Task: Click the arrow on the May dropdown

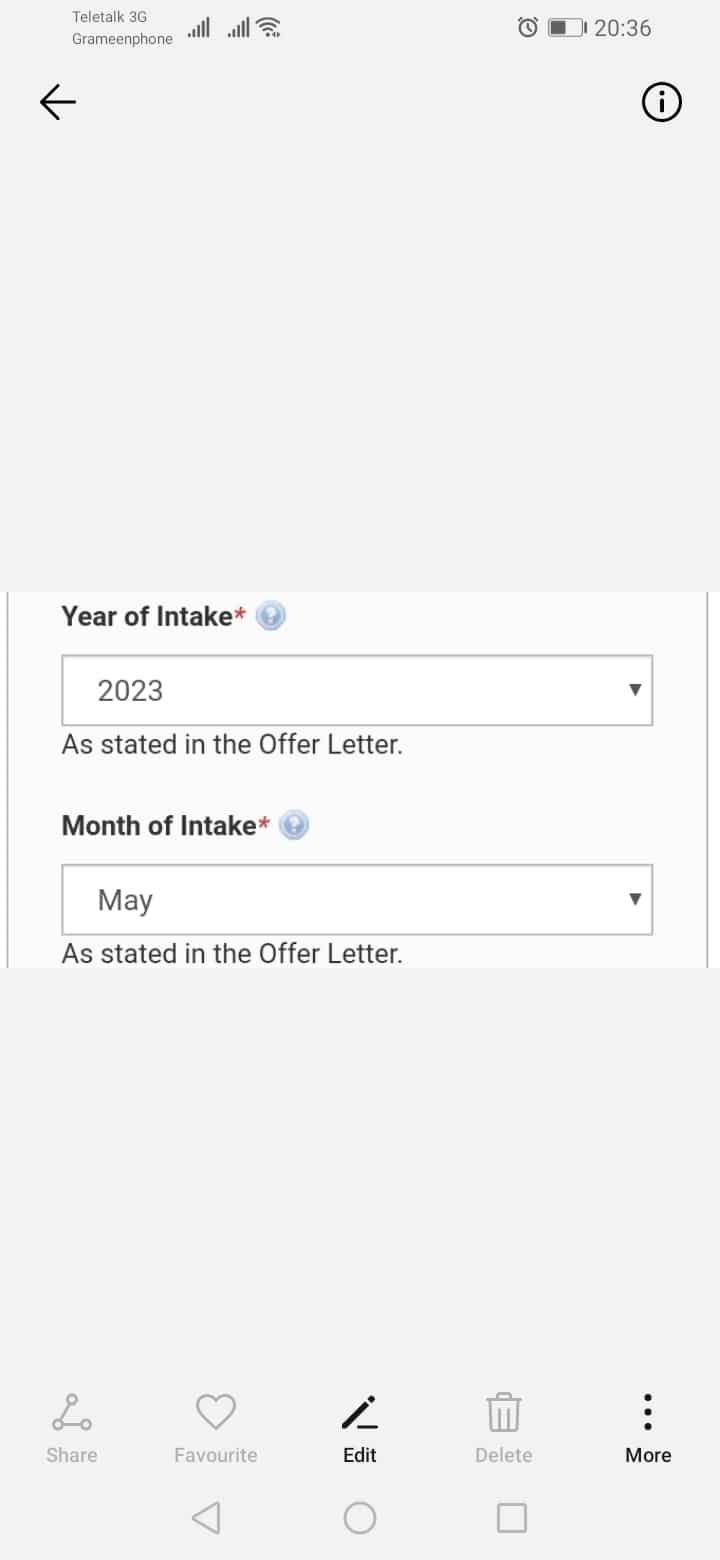Action: [634, 900]
